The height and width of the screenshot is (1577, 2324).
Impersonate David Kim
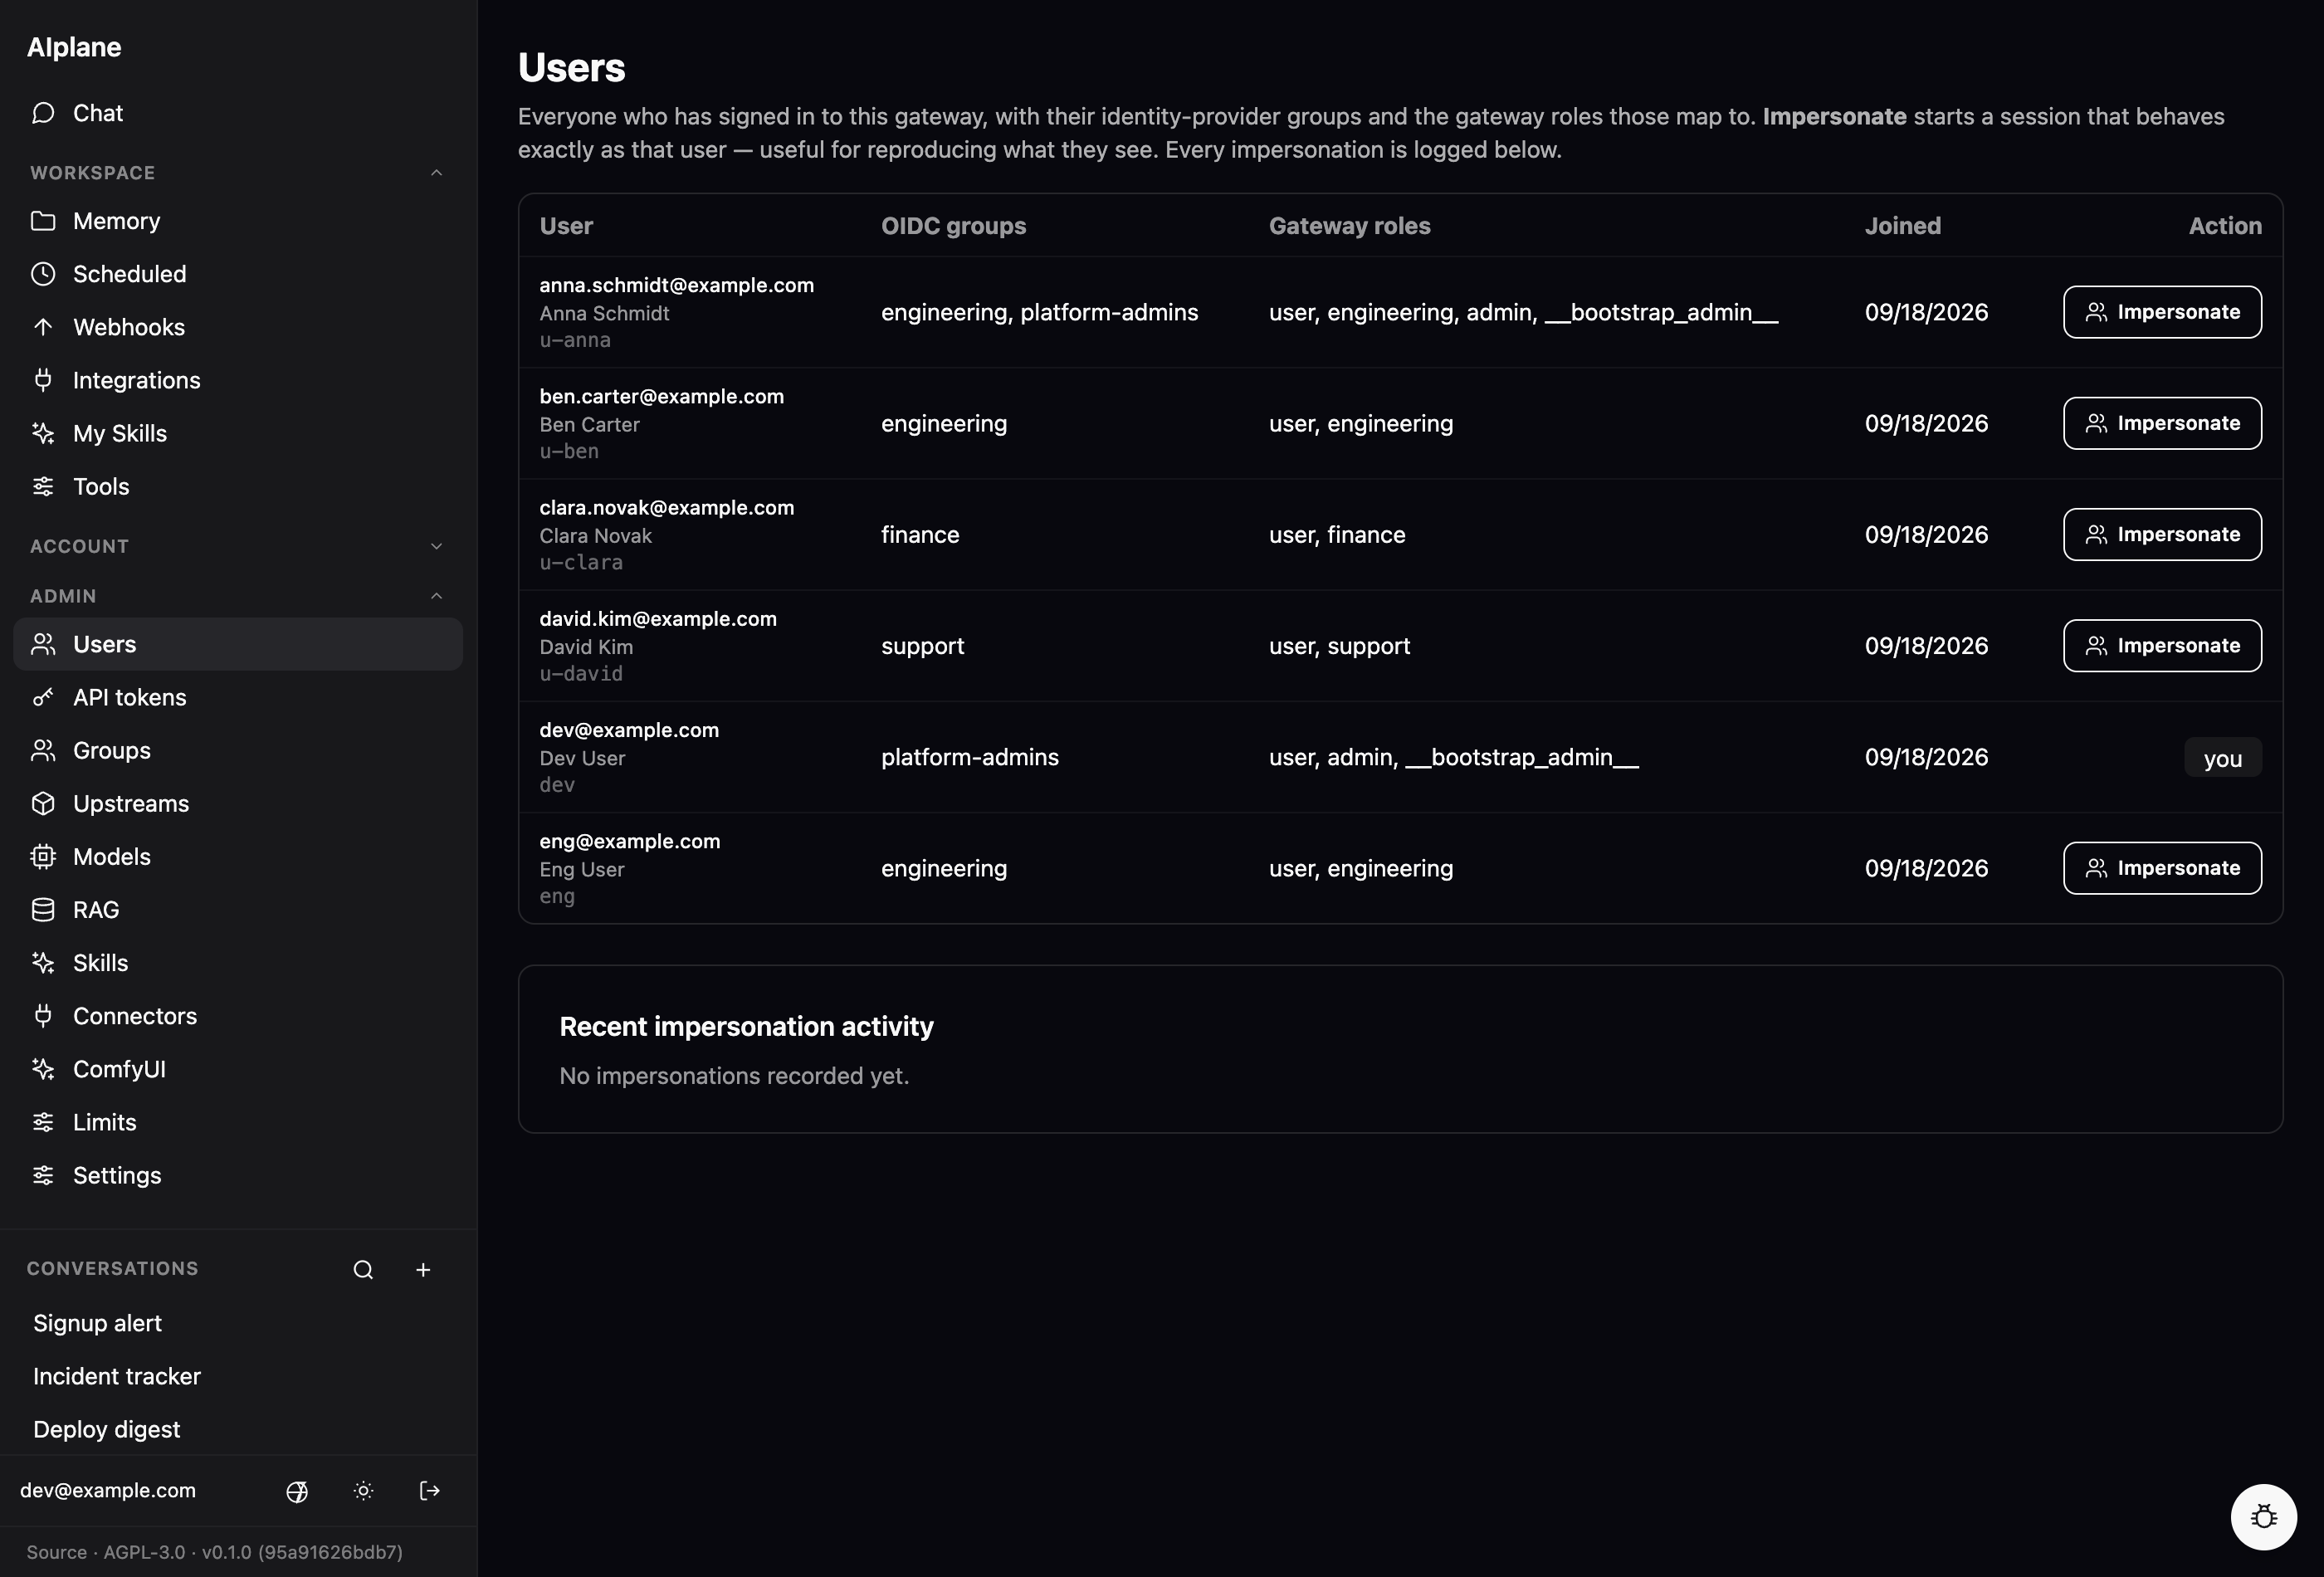(x=2161, y=645)
